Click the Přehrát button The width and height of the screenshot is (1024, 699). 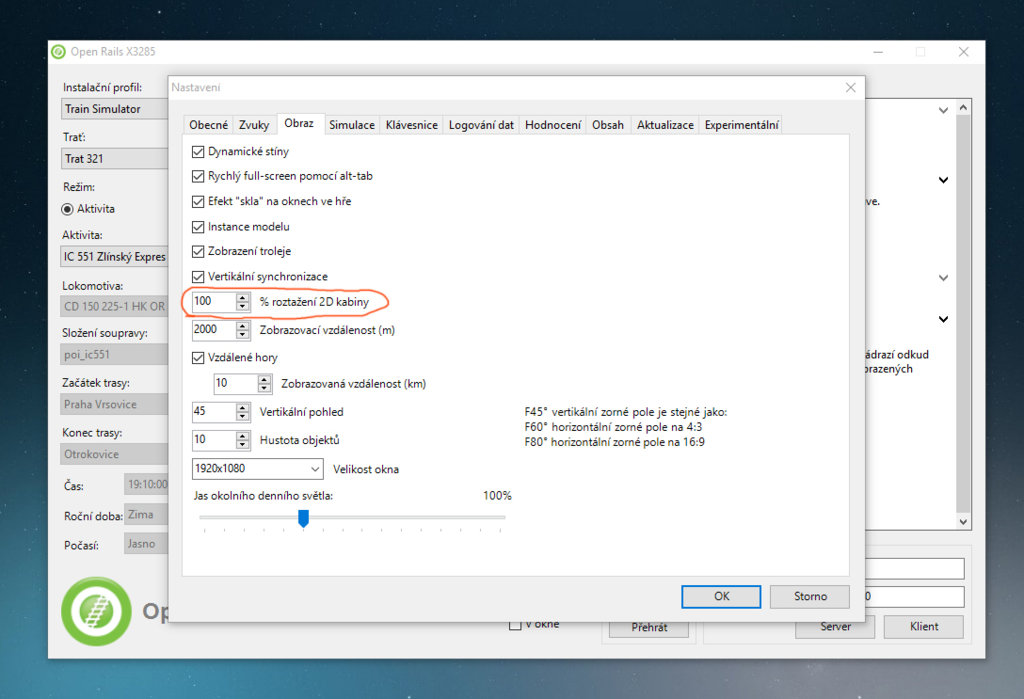648,628
